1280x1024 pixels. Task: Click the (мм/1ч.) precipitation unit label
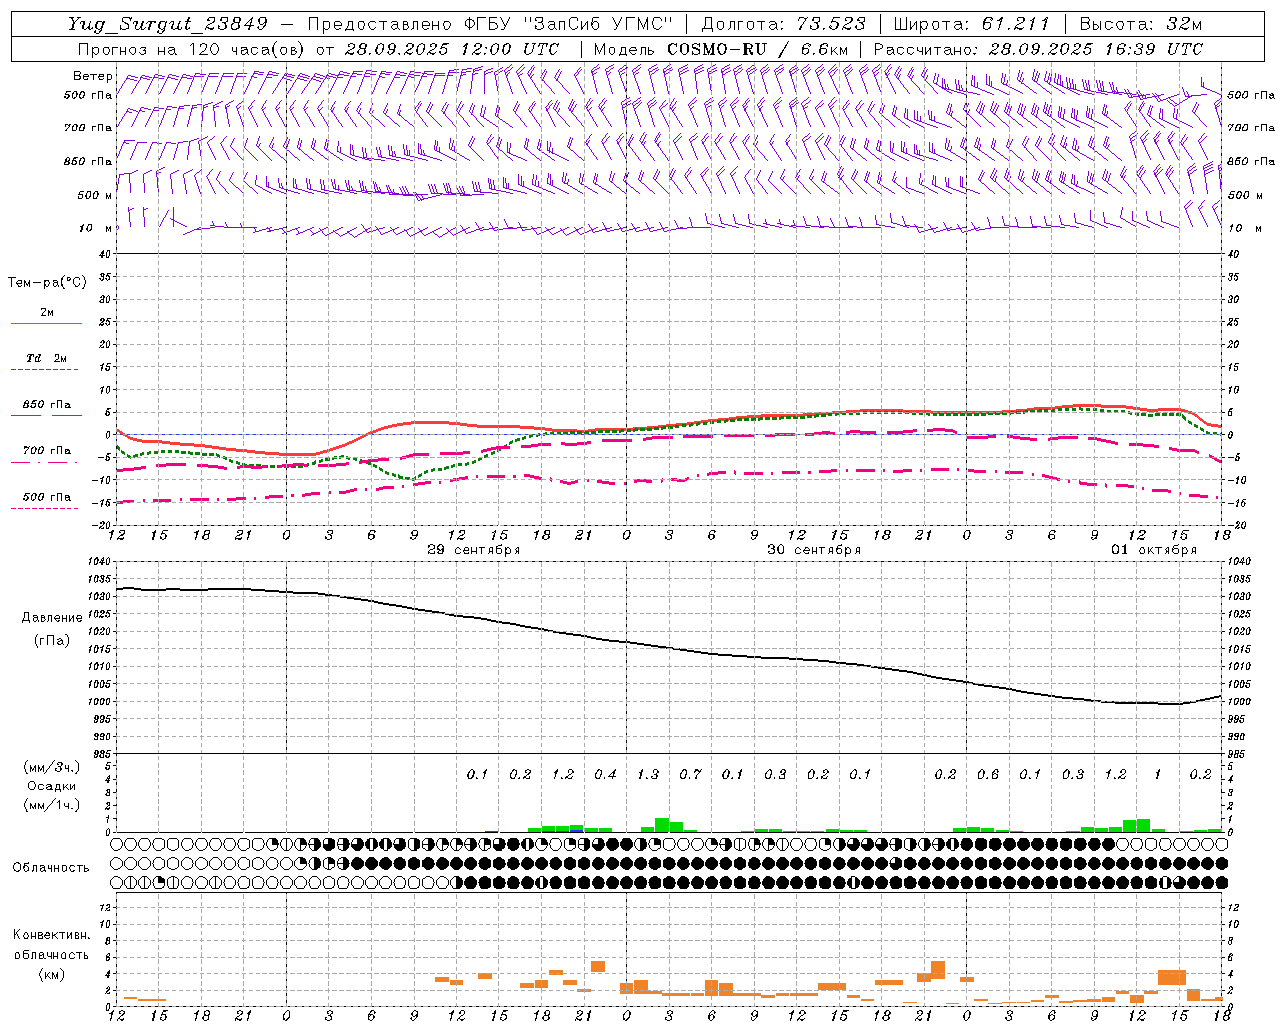(51, 805)
